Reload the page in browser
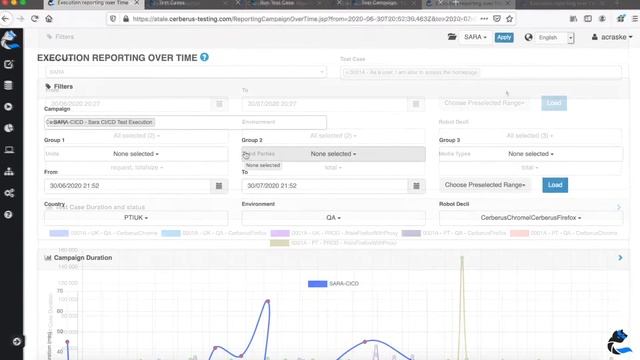Viewport: 640px width, 360px height. click(x=35, y=19)
